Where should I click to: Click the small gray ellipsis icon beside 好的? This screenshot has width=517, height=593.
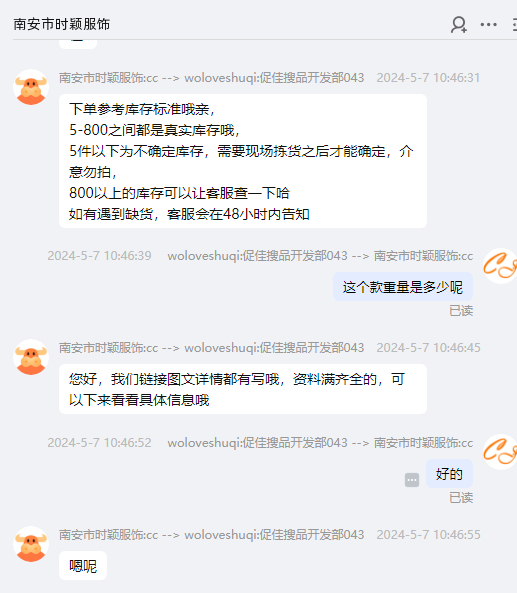[412, 480]
